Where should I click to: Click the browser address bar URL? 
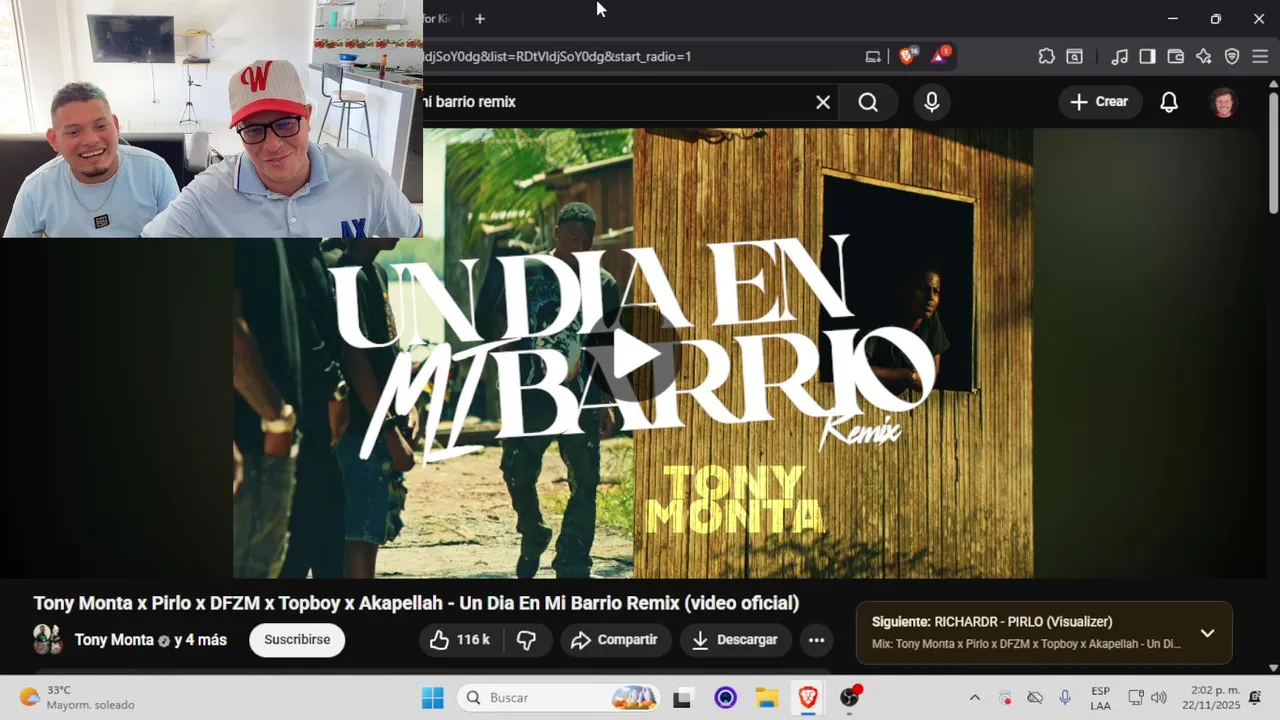557,56
